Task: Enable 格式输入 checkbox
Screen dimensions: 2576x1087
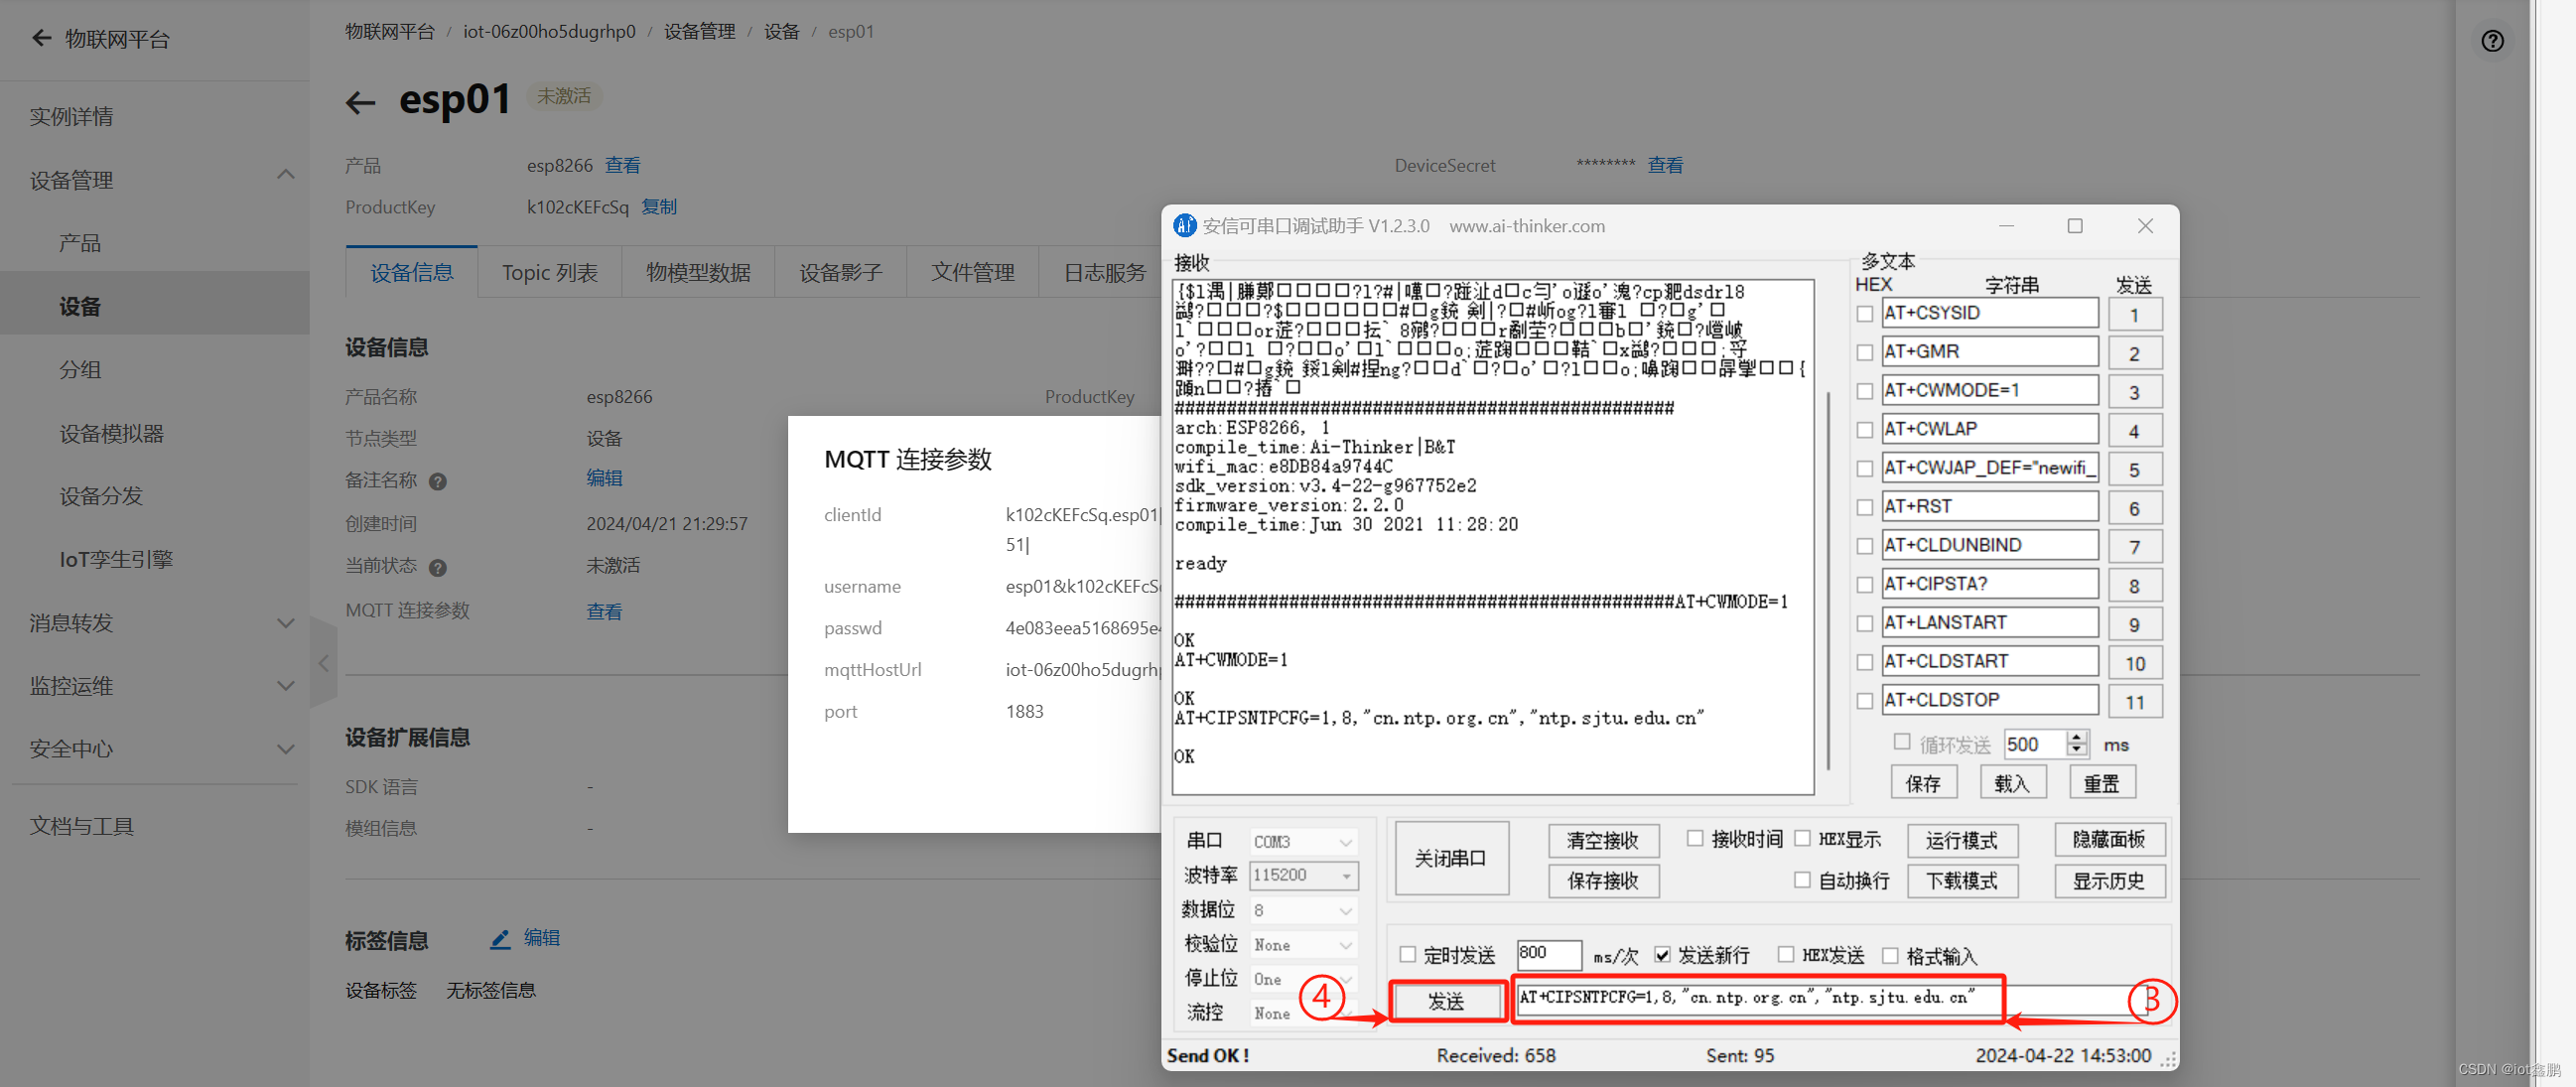Action: 1890,955
